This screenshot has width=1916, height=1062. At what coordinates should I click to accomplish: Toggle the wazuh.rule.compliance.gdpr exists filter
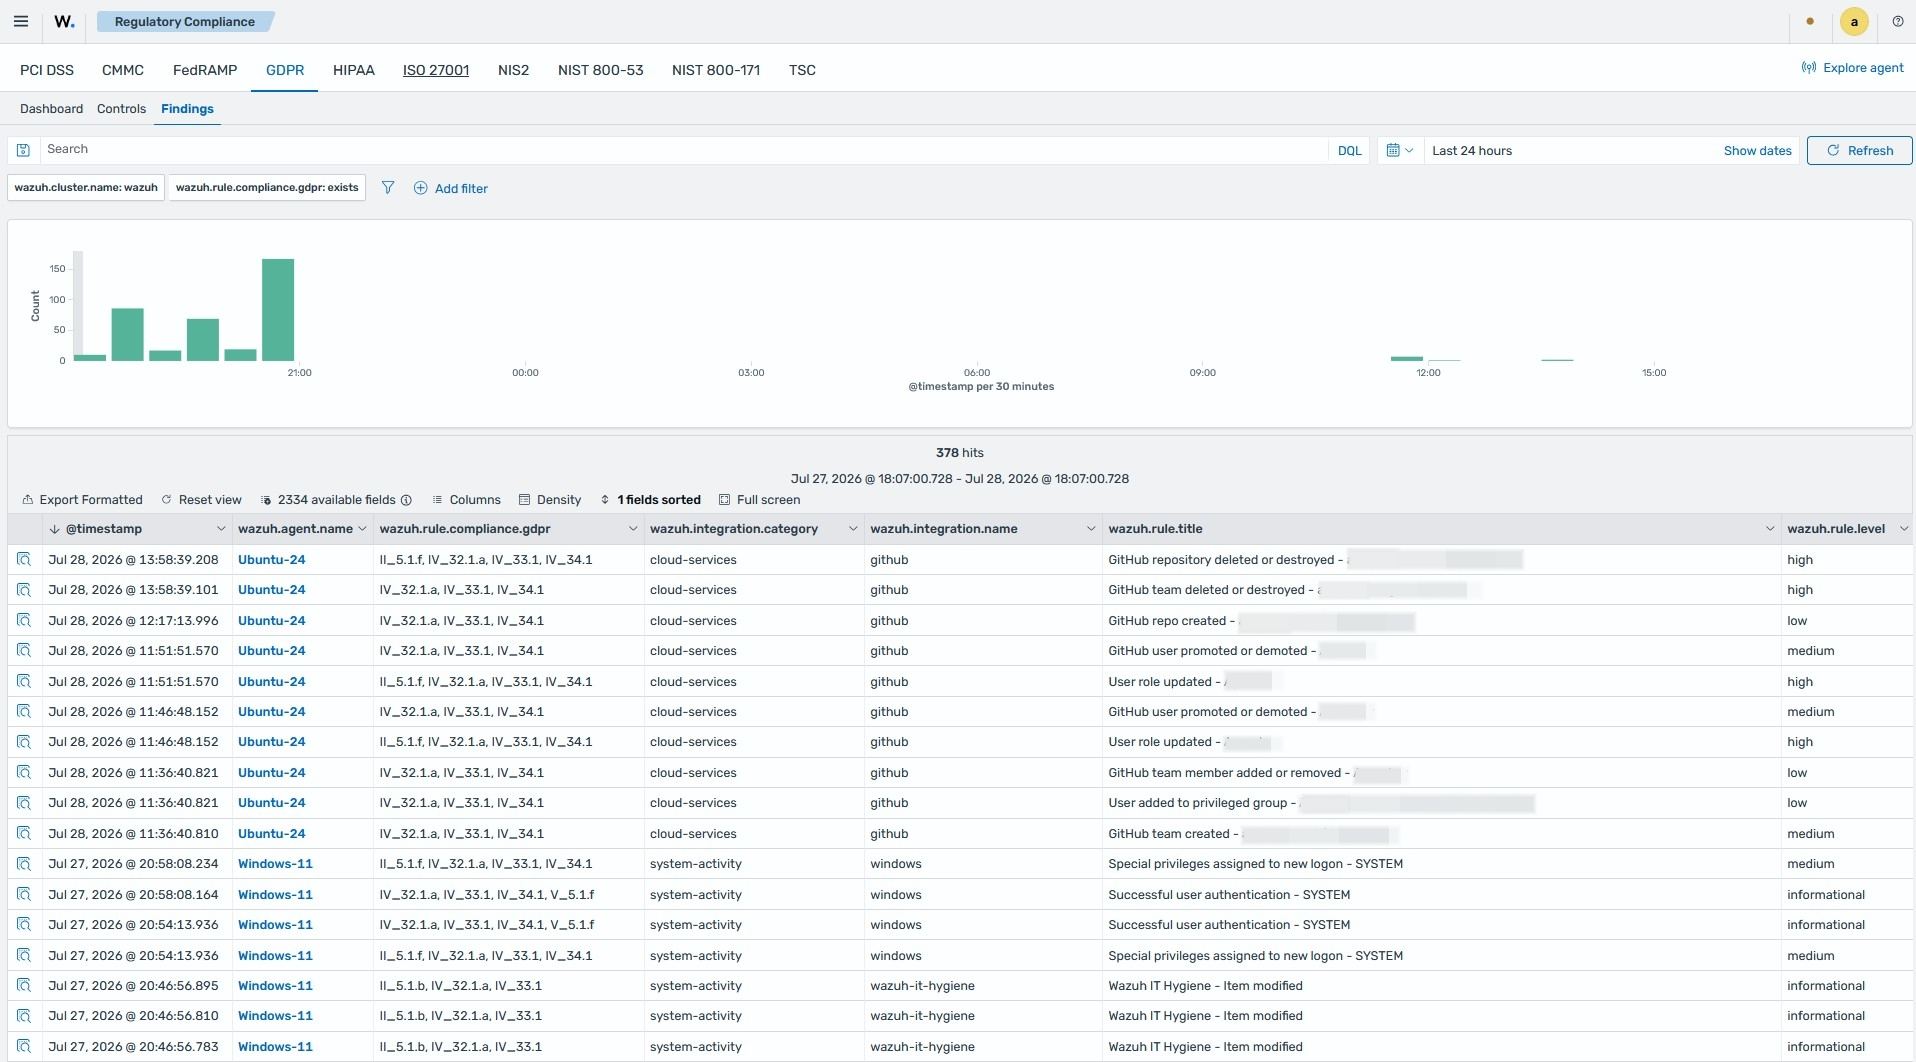point(267,188)
